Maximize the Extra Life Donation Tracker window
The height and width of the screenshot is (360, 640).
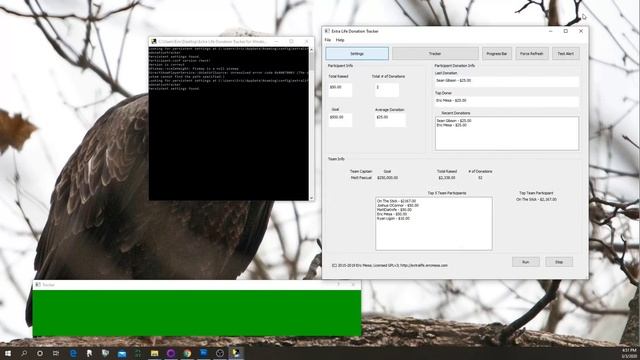coord(566,31)
